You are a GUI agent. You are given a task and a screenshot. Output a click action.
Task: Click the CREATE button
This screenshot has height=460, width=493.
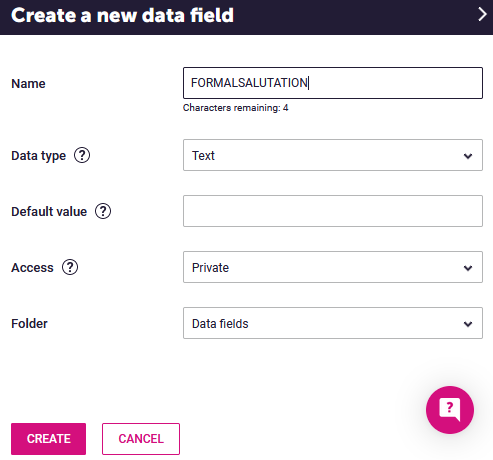tap(48, 439)
